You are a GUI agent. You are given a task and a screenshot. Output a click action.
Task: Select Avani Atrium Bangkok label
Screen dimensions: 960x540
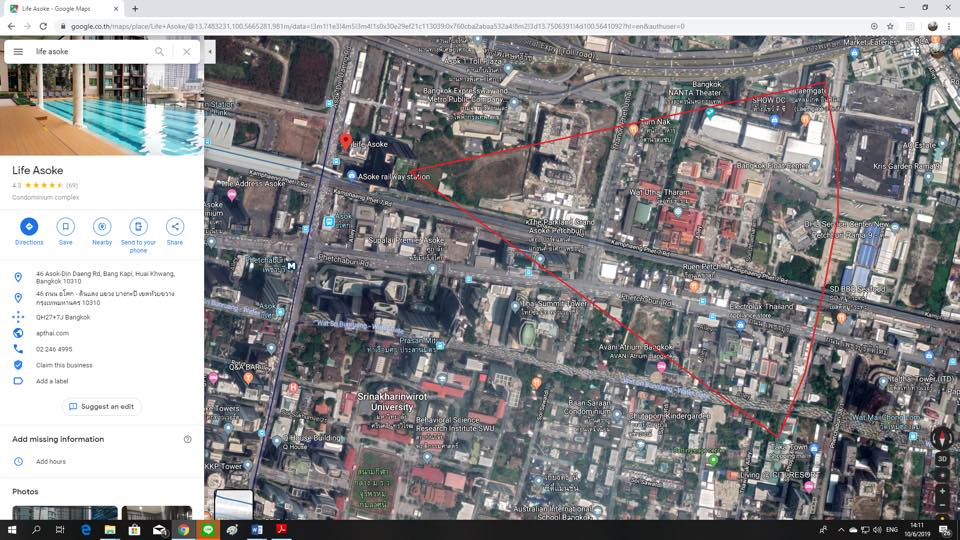[x=635, y=347]
